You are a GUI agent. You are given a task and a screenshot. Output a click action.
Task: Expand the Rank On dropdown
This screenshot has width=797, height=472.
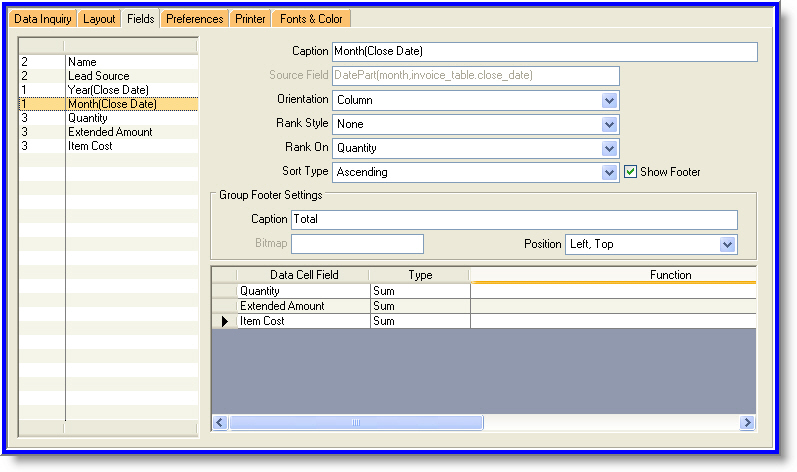[609, 148]
